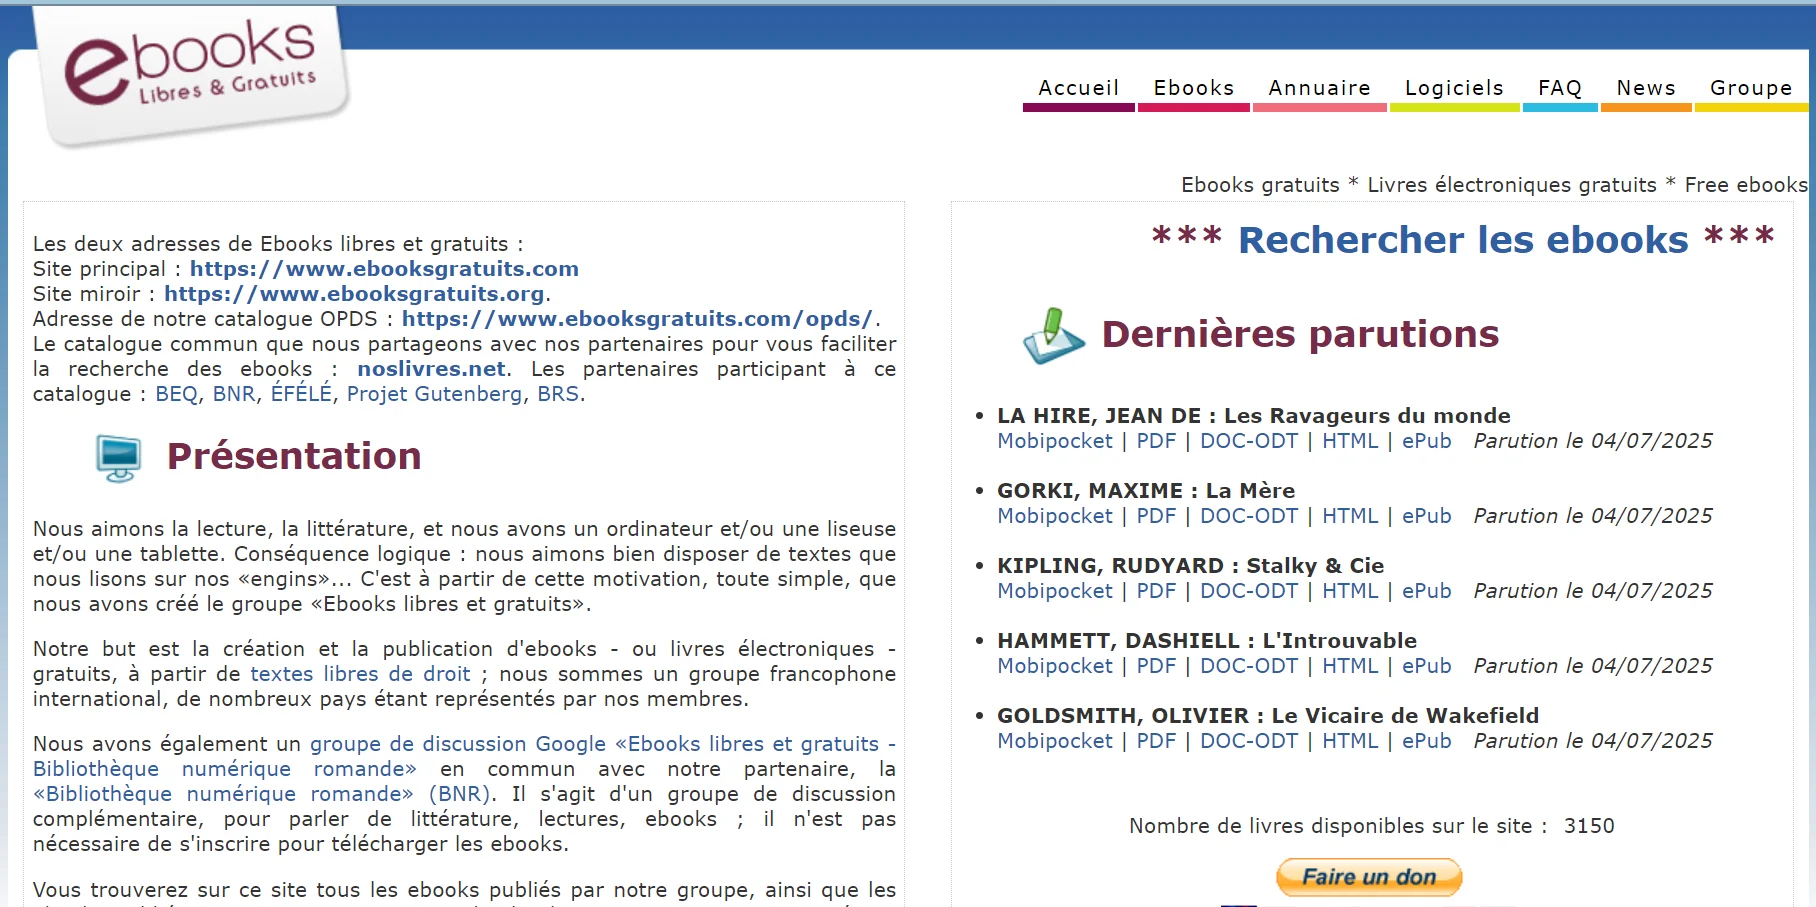The height and width of the screenshot is (907, 1816).
Task: Click the Présentation heading
Action: [294, 456]
